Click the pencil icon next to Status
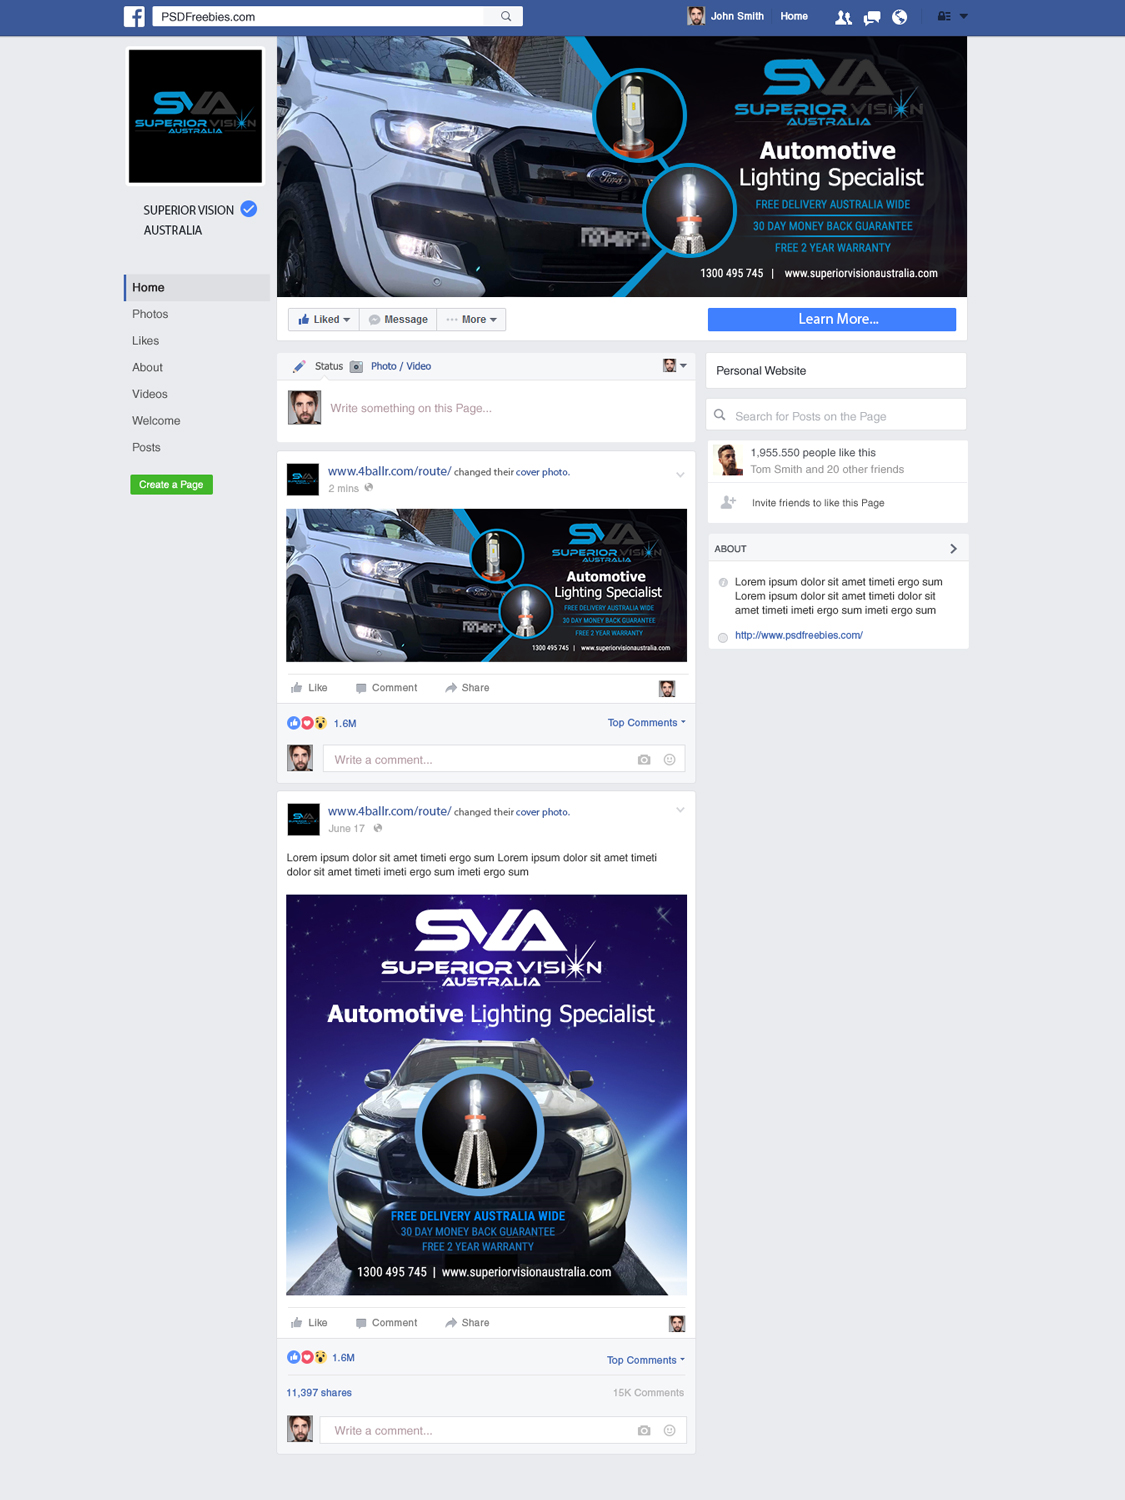Viewport: 1125px width, 1500px height. click(x=299, y=366)
